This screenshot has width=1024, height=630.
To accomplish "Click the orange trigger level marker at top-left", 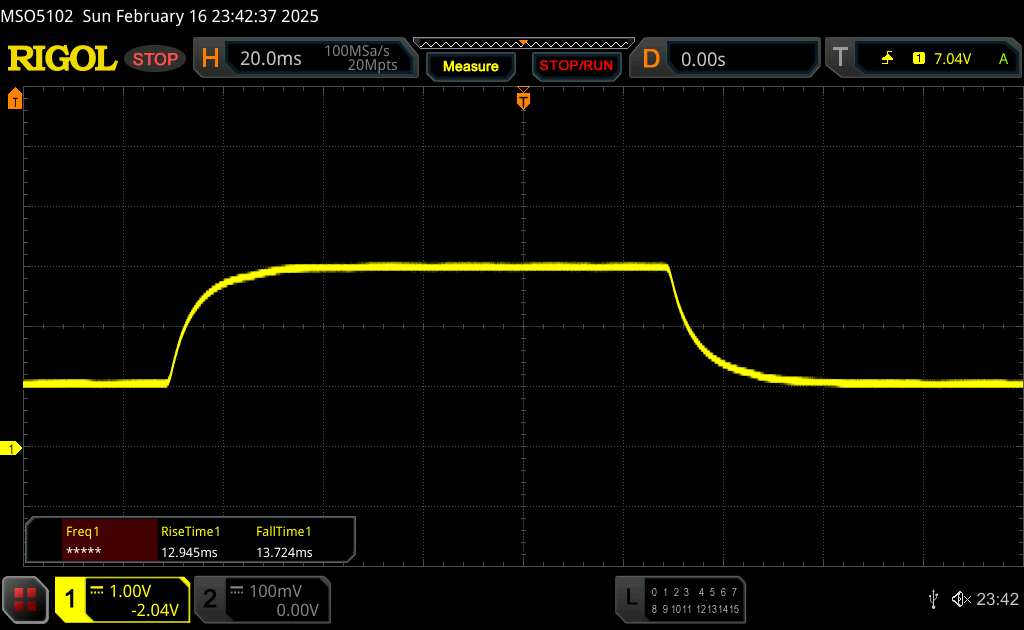I will click(x=15, y=99).
